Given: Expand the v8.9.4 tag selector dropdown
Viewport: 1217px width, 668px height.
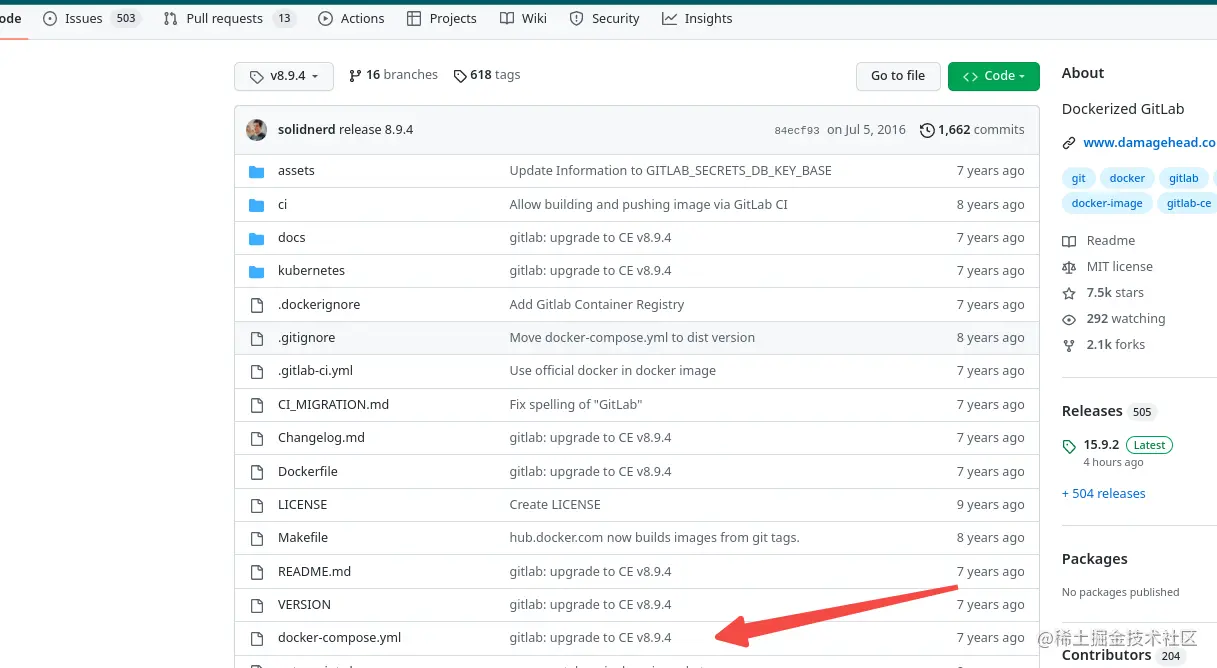Looking at the screenshot, I should [x=283, y=76].
